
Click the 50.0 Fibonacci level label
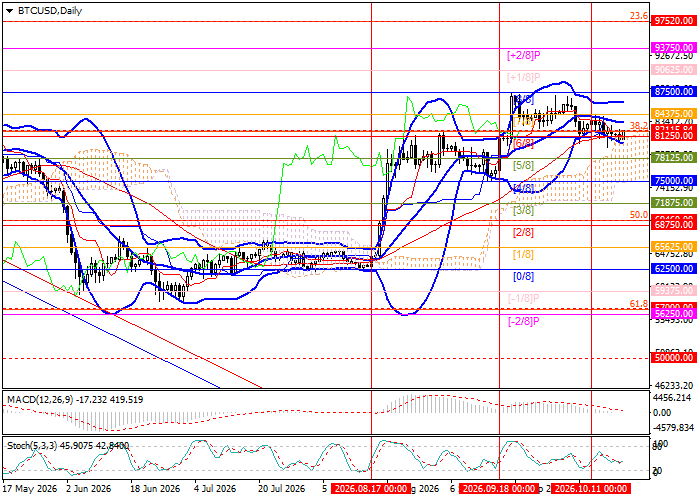coord(639,215)
